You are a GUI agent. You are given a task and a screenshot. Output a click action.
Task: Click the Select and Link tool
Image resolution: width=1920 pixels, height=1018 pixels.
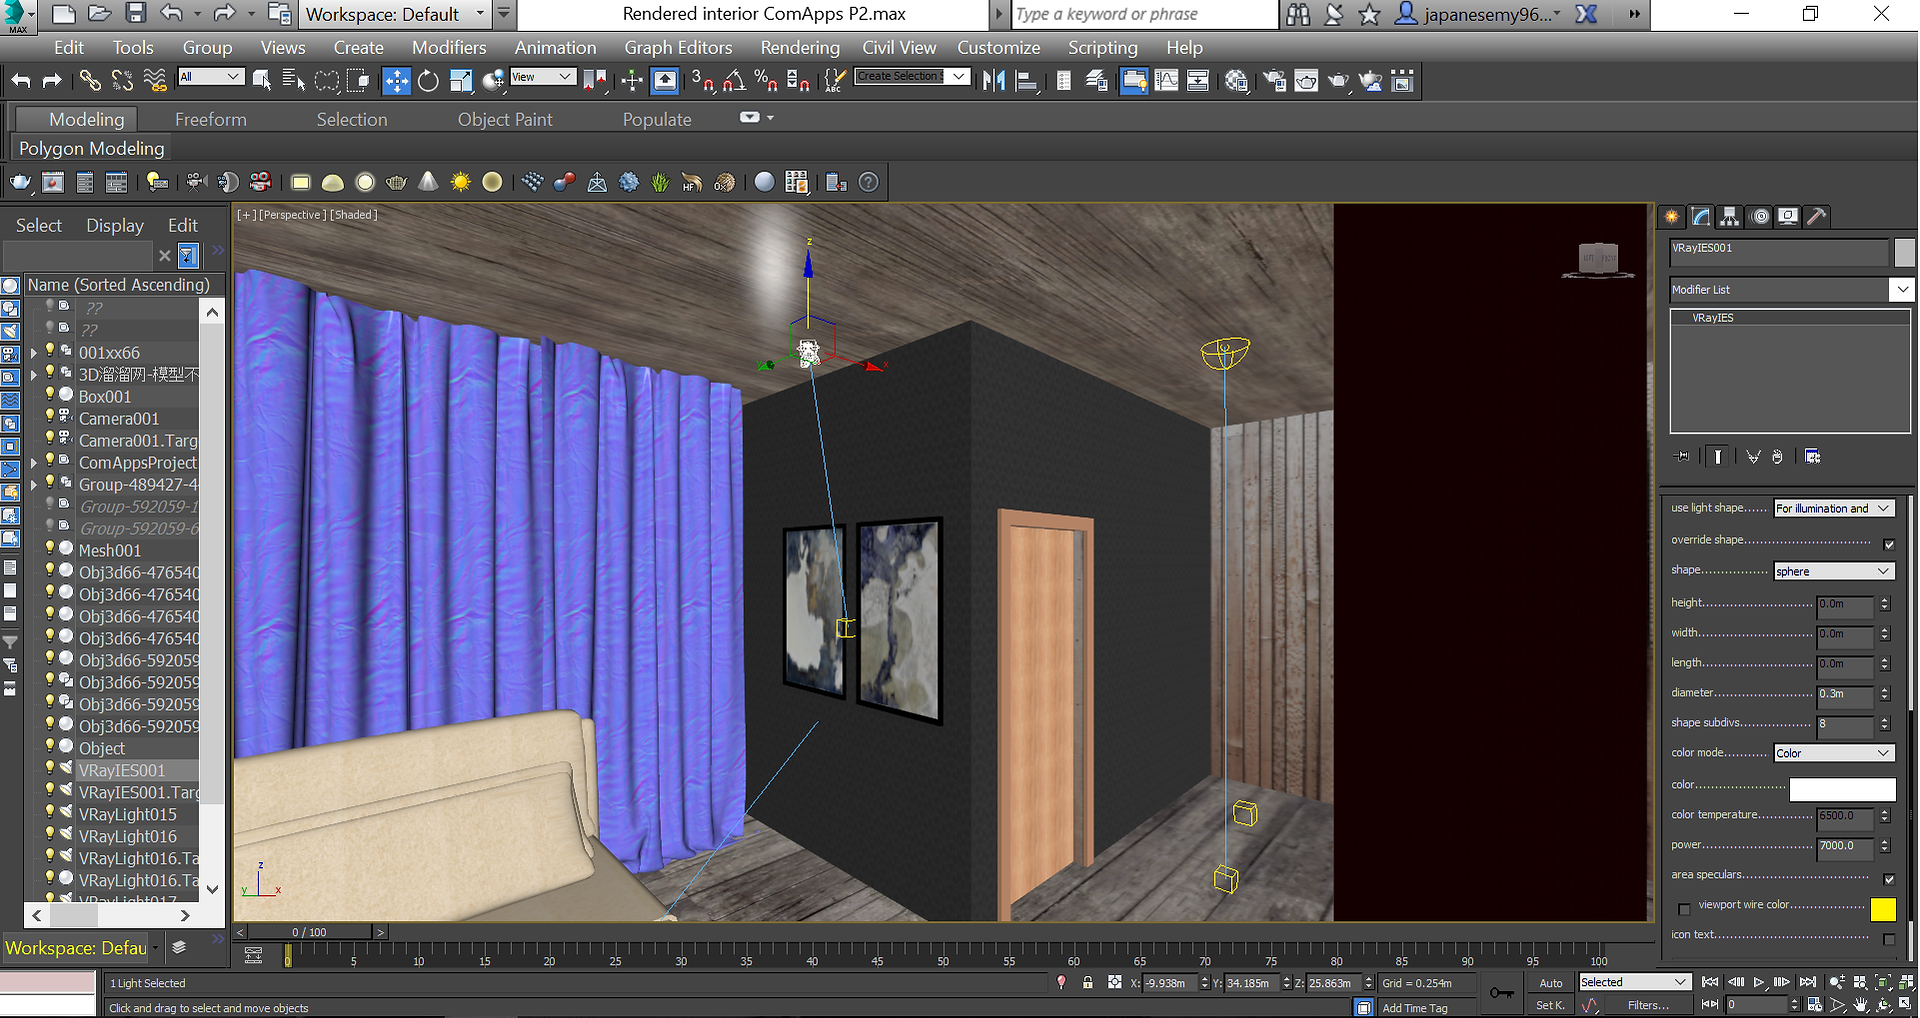coord(90,81)
